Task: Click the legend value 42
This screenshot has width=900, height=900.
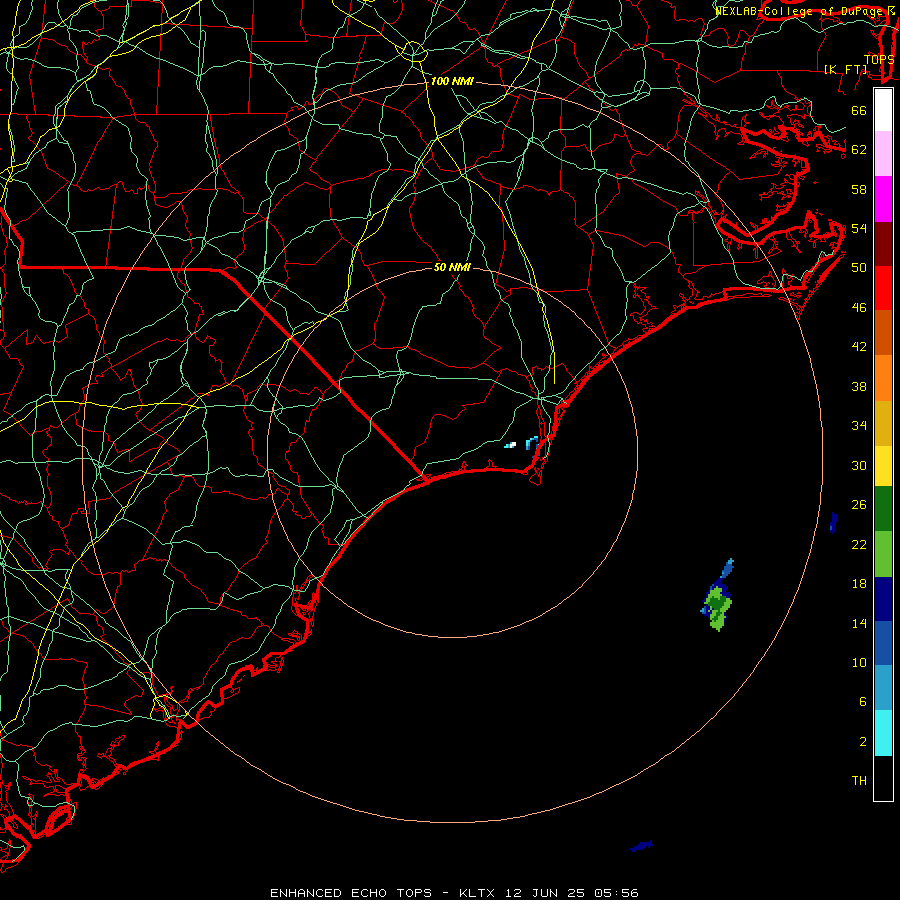Action: coord(859,347)
